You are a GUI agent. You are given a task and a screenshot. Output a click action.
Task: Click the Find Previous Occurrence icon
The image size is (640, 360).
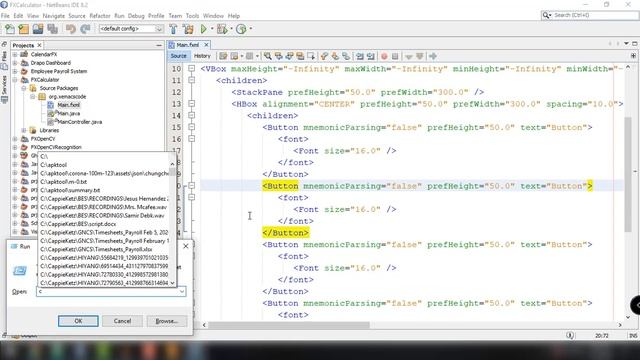pos(279,56)
